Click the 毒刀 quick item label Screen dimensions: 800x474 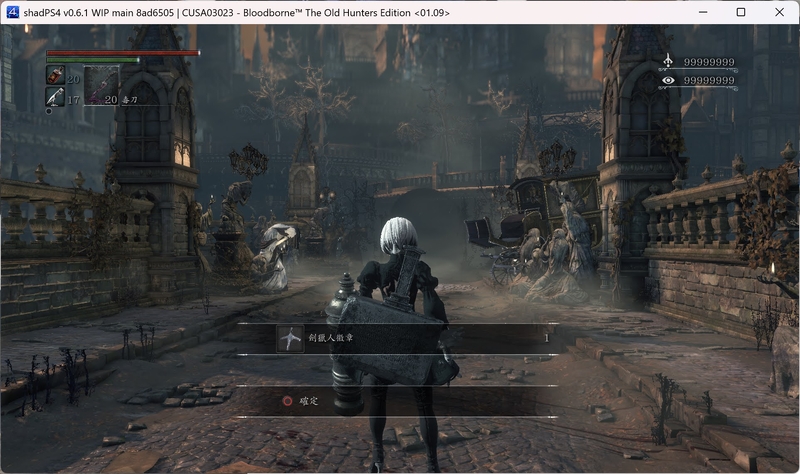tap(129, 100)
